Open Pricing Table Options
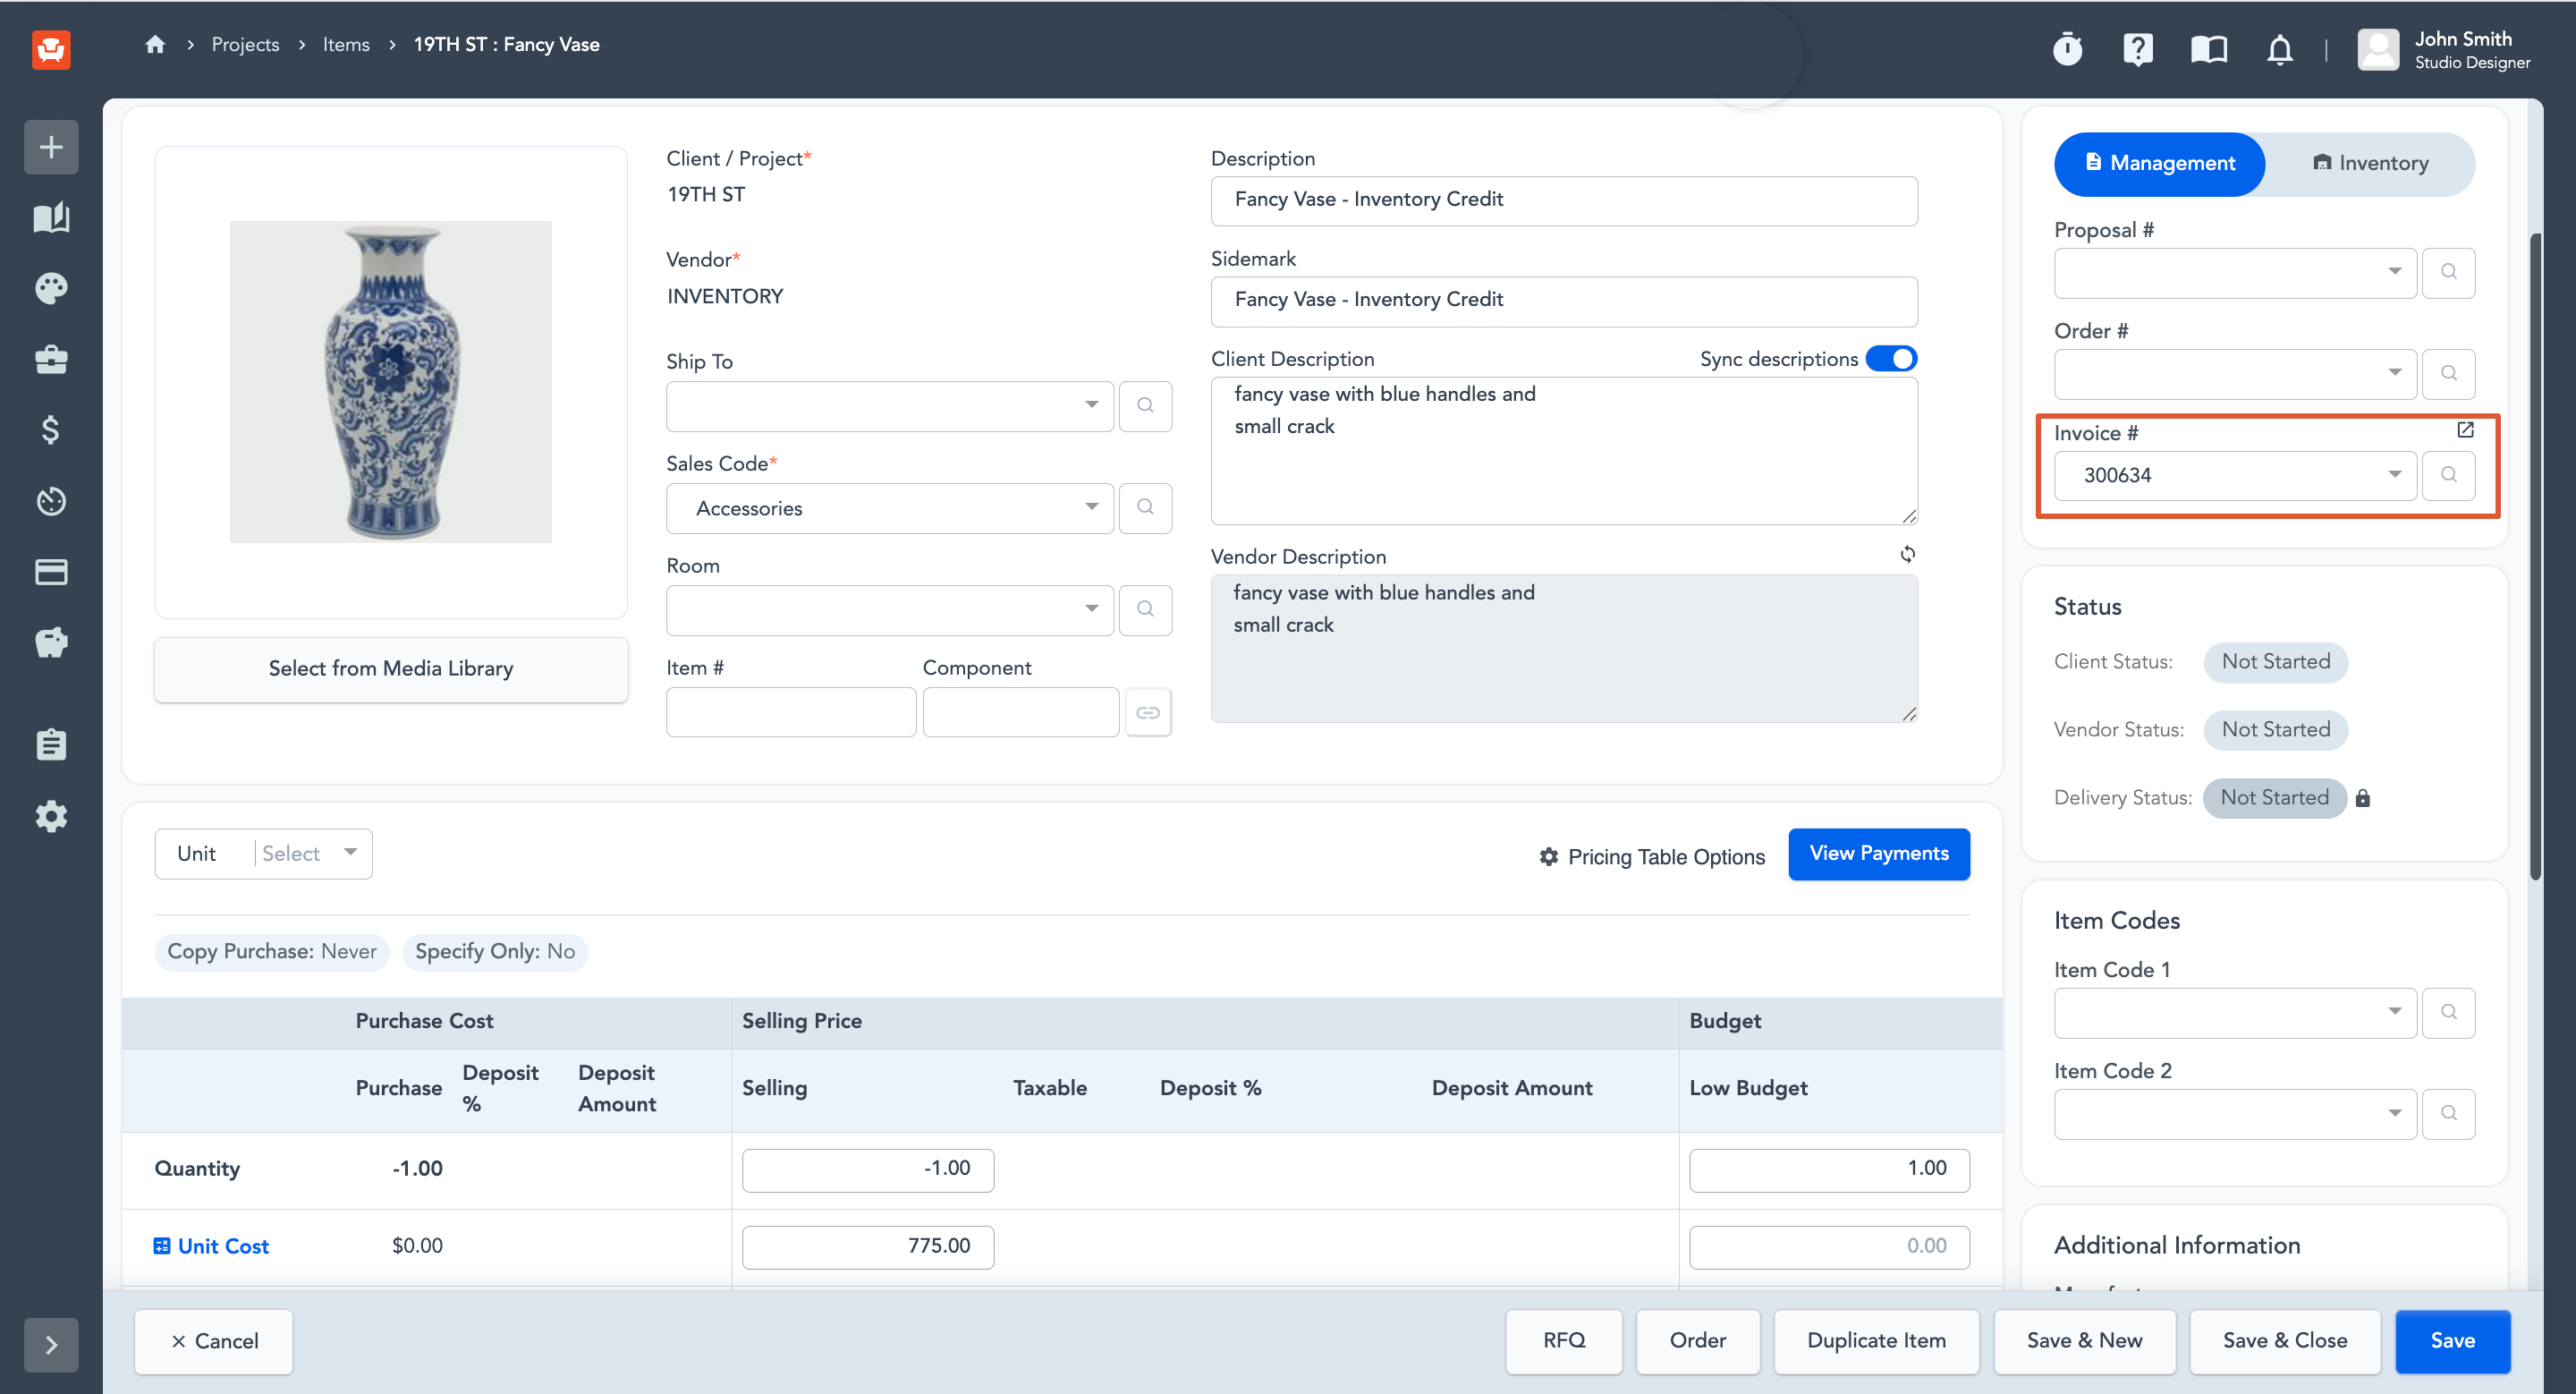Viewport: 2576px width, 1394px height. pos(1652,857)
